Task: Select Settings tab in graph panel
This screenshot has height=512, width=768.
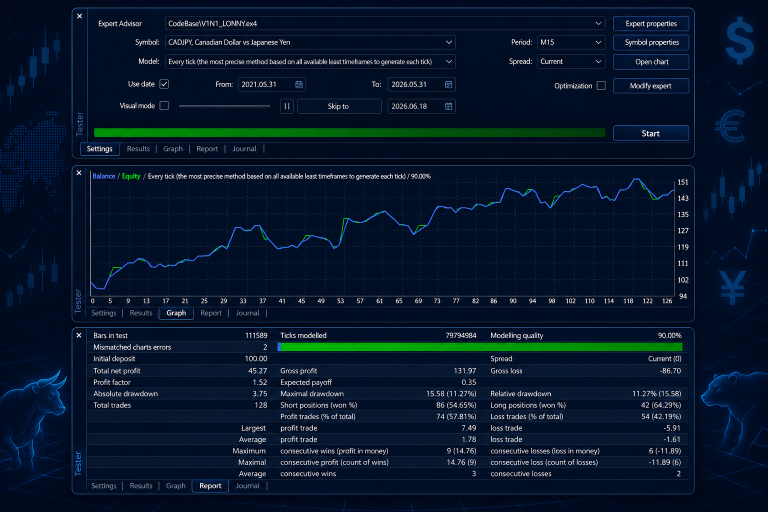Action: pos(104,313)
